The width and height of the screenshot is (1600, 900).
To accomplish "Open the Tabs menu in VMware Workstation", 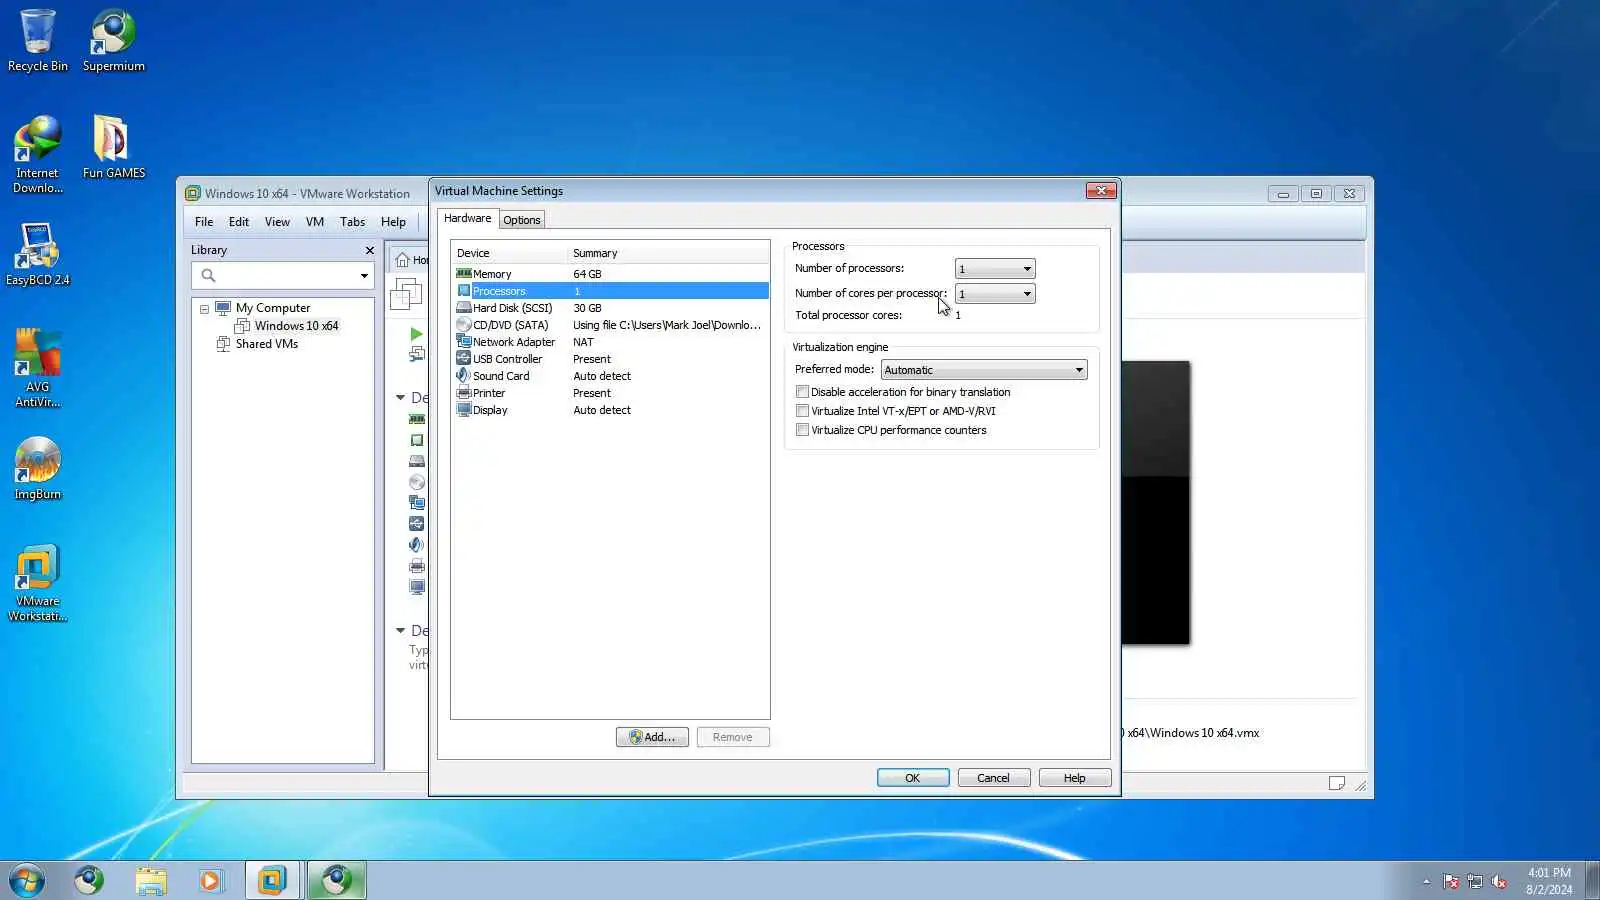I will (x=352, y=222).
